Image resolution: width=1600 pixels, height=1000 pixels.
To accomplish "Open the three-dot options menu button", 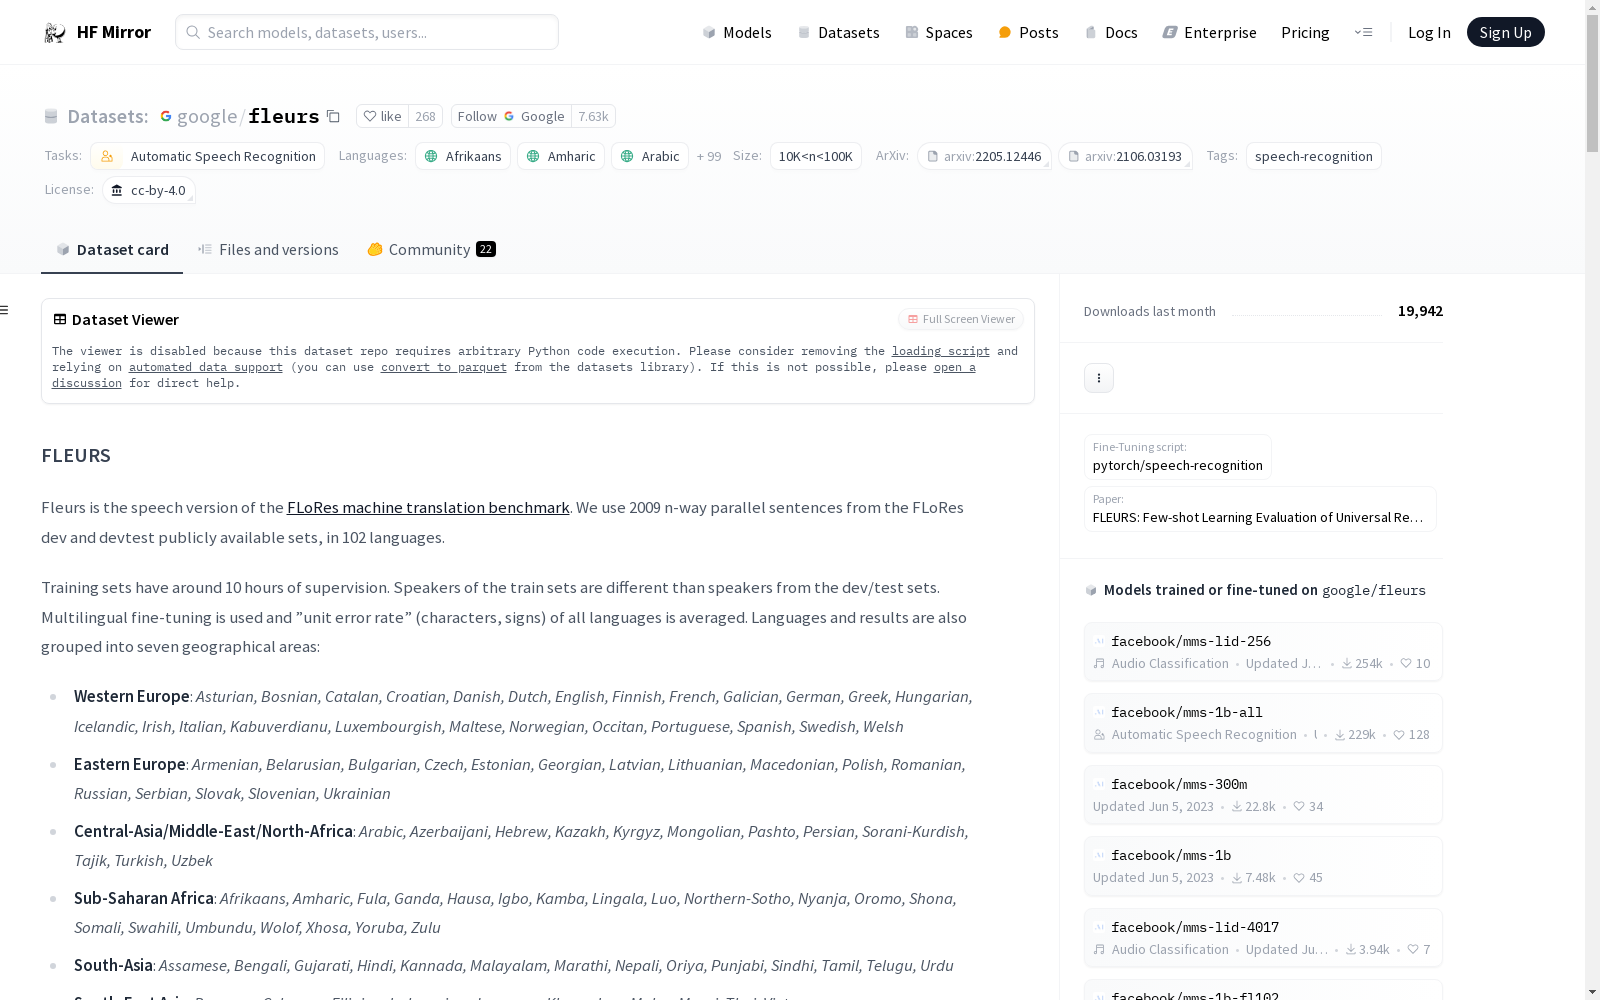I will click(1099, 378).
